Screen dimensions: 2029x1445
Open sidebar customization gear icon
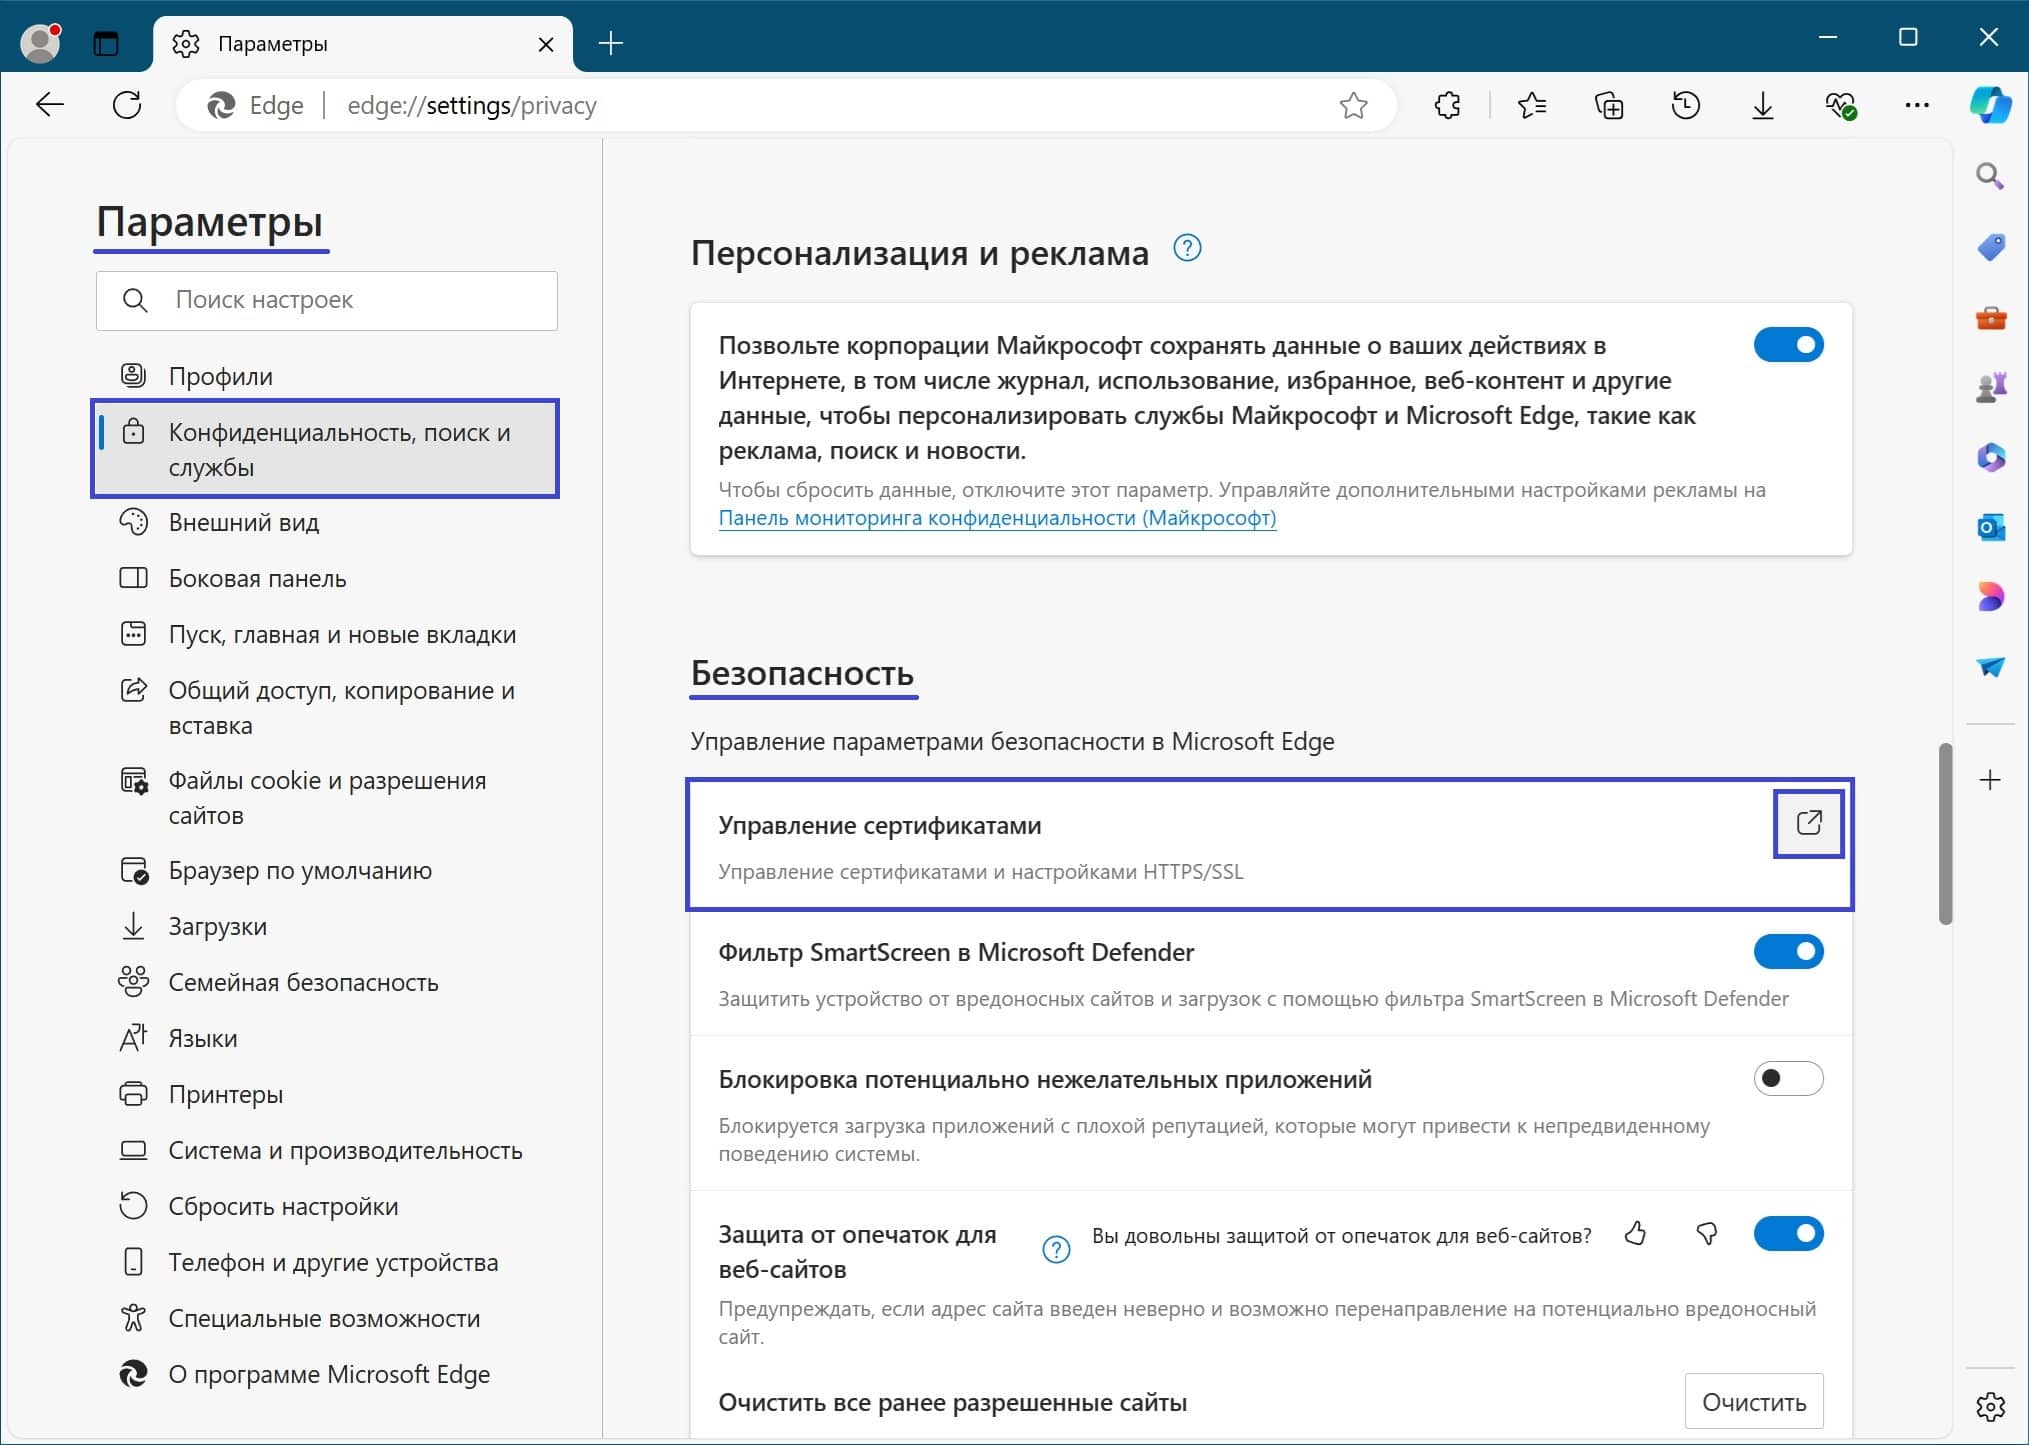(x=1990, y=1406)
